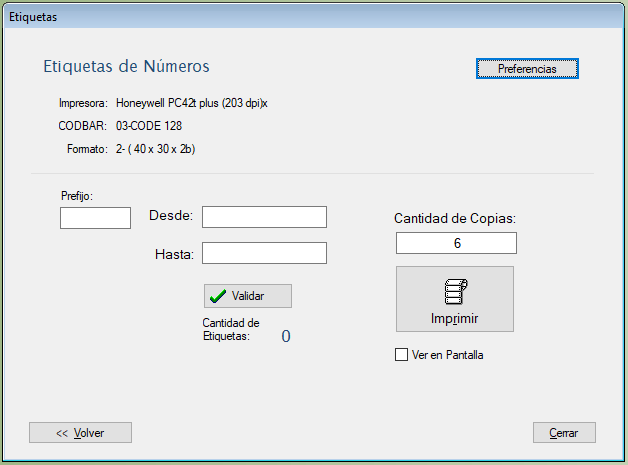Click into the Desde text box
The width and height of the screenshot is (628, 465).
[264, 217]
